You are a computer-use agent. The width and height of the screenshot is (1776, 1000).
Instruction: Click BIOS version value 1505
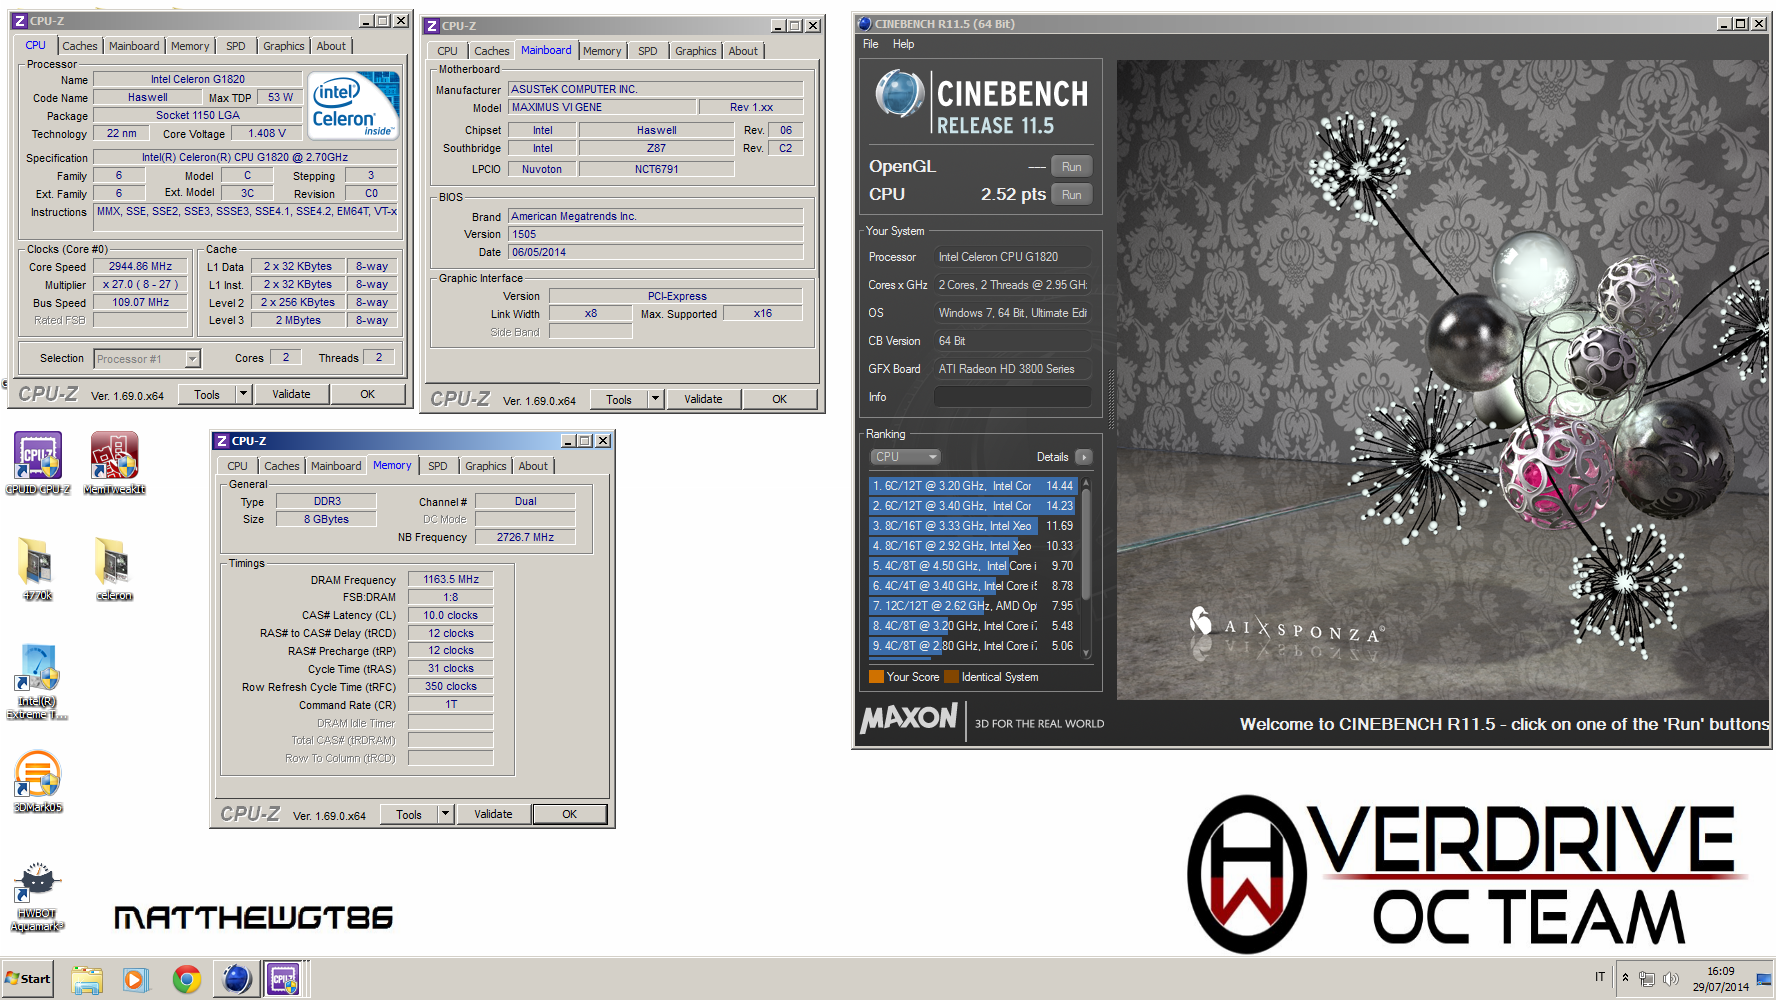tap(655, 234)
